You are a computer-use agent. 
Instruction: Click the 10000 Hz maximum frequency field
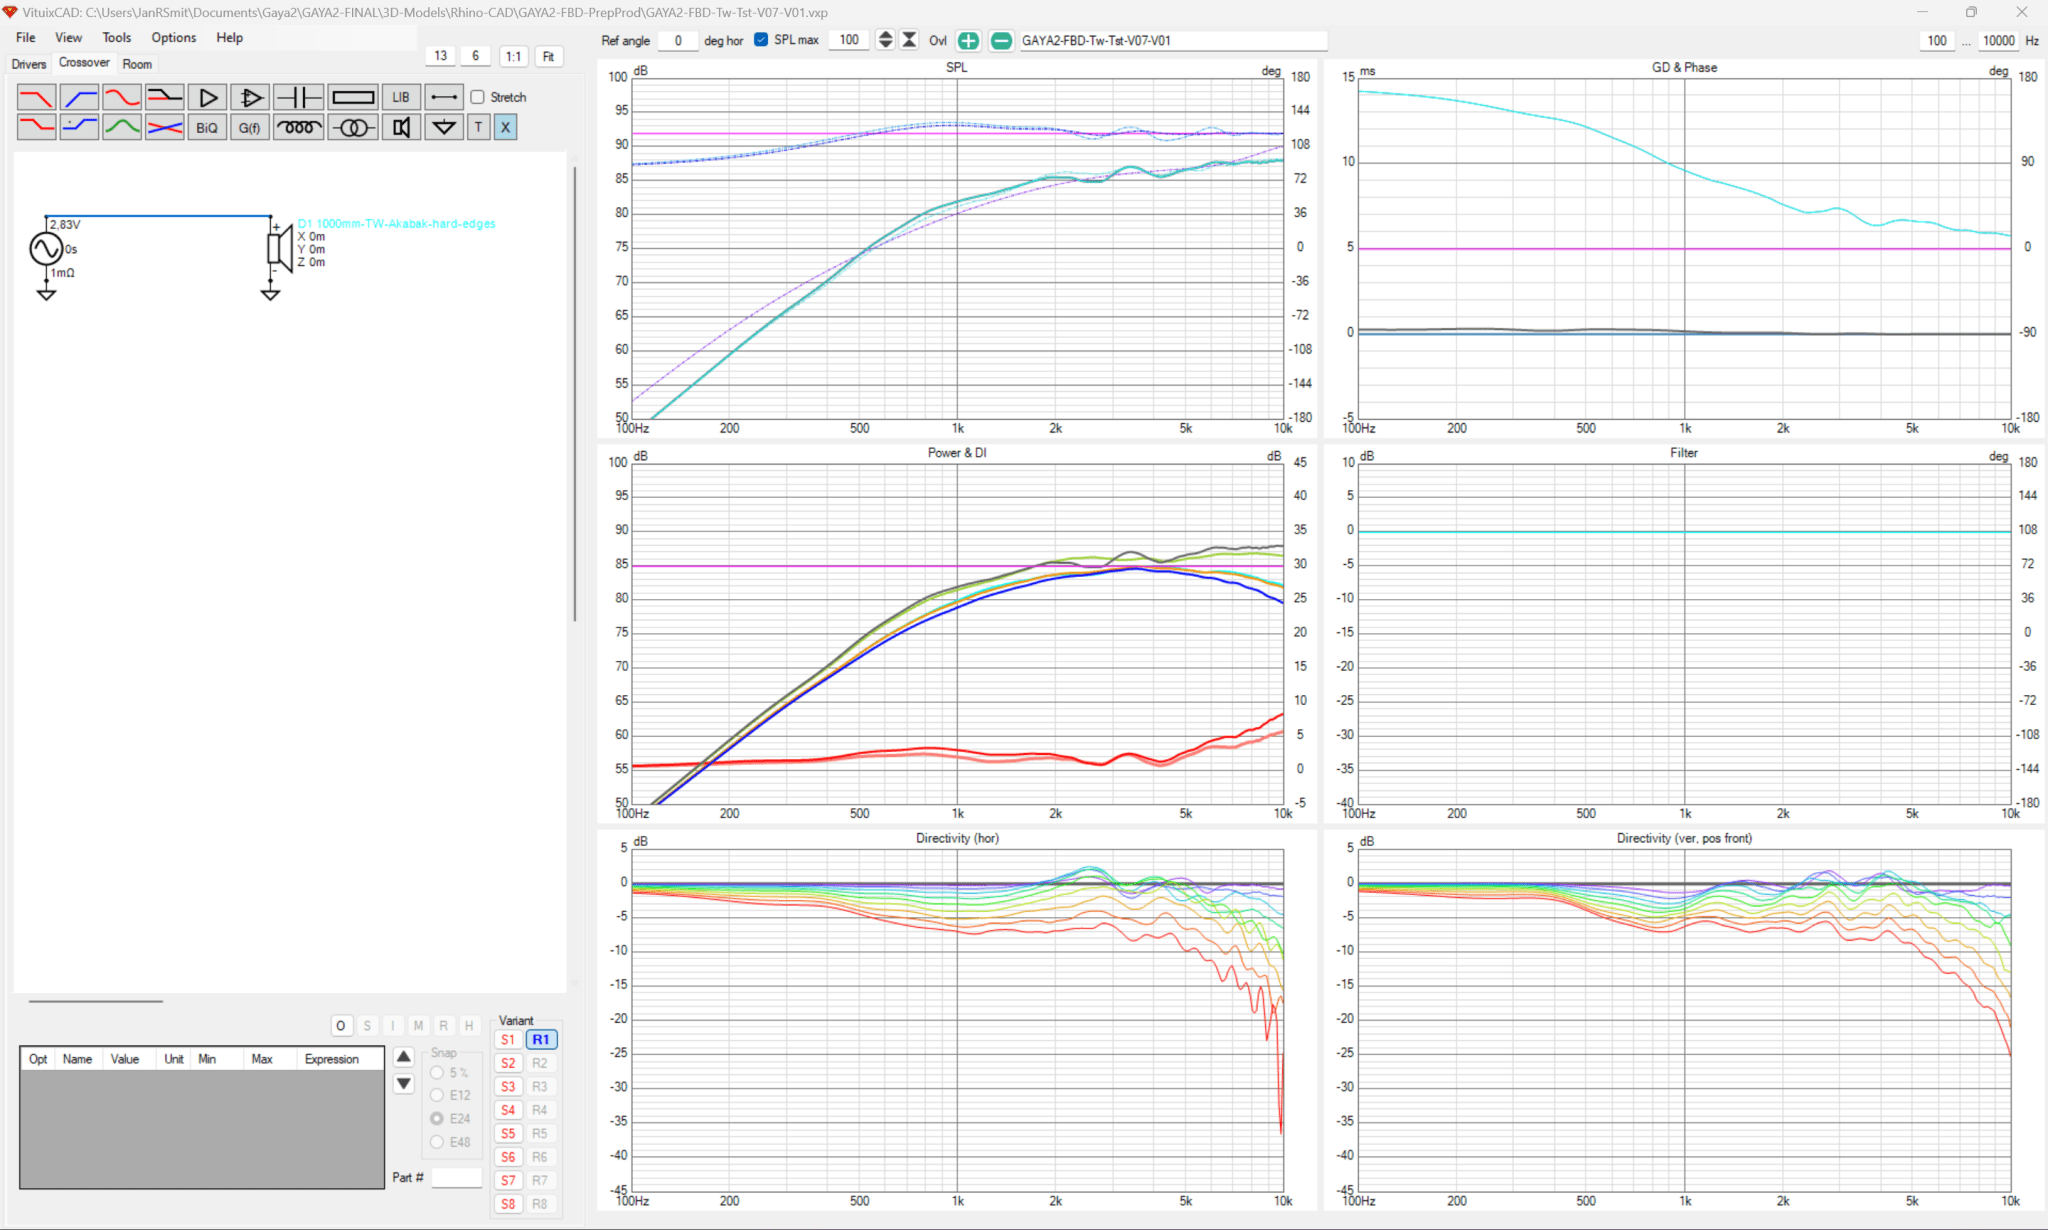tap(1999, 40)
